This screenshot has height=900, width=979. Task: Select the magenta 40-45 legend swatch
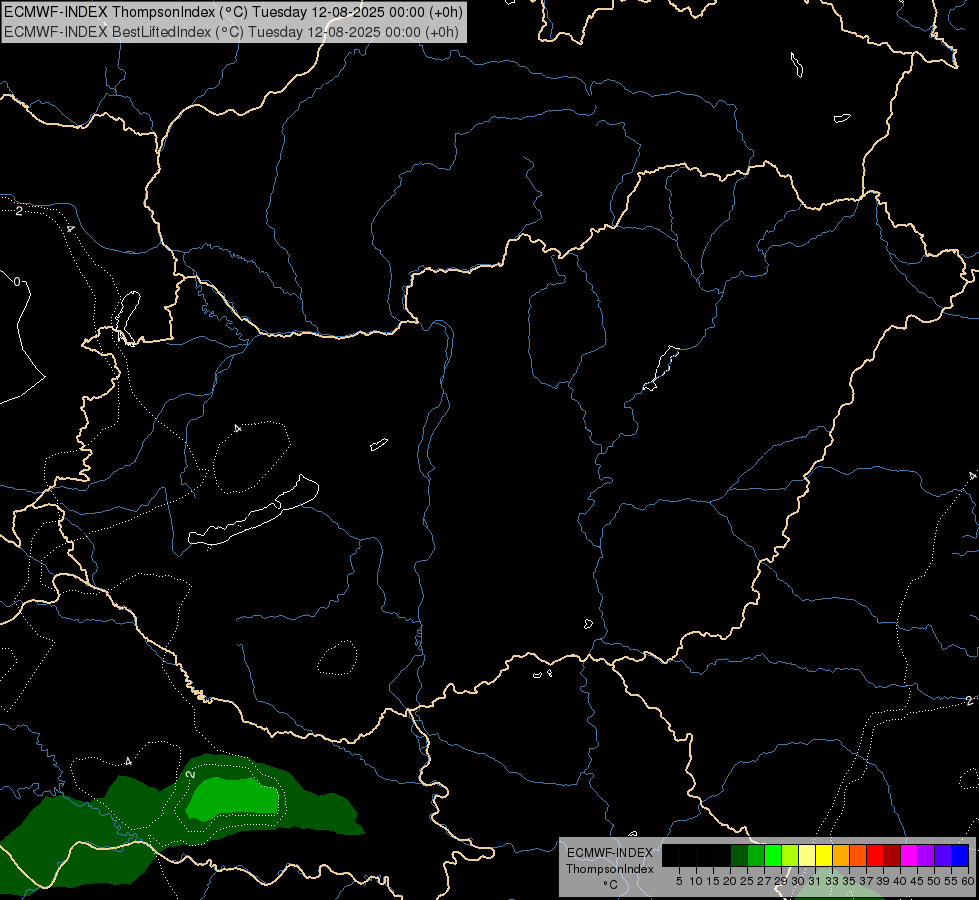click(x=909, y=855)
